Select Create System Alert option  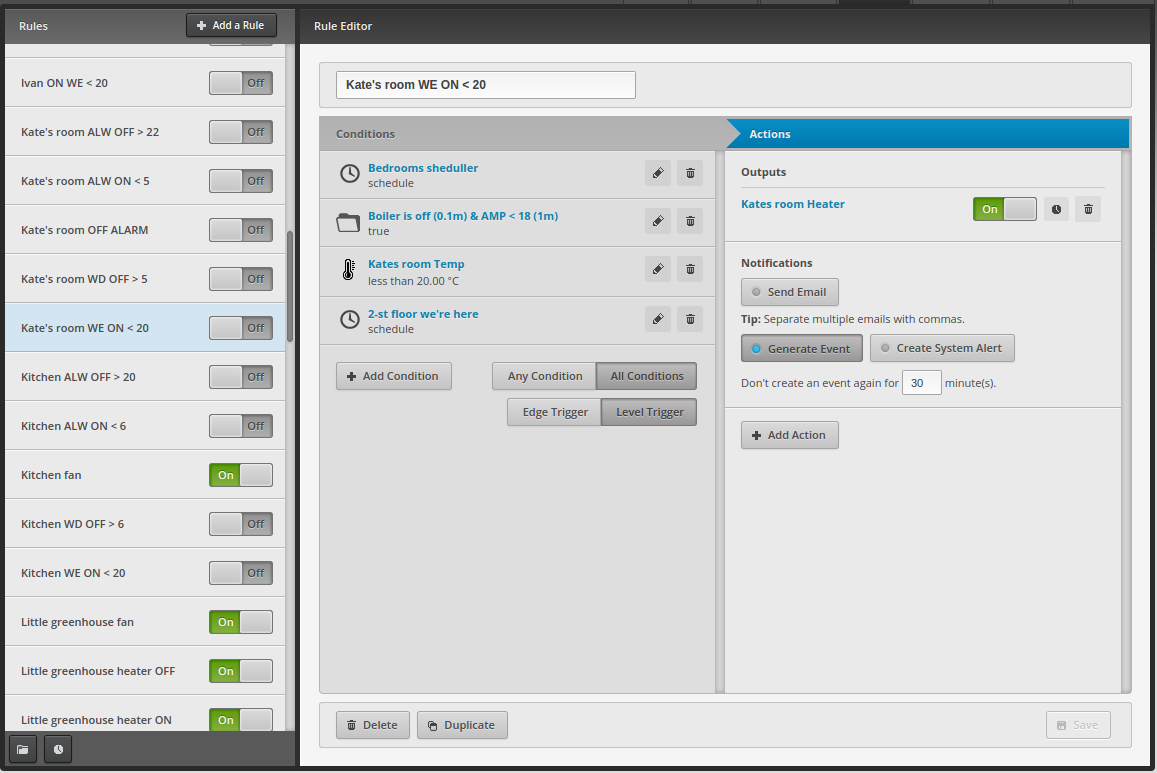tap(942, 348)
